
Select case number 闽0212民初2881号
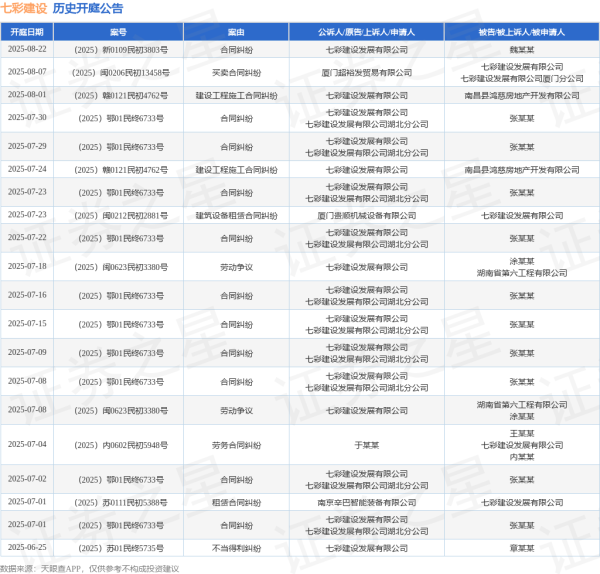tap(121, 216)
